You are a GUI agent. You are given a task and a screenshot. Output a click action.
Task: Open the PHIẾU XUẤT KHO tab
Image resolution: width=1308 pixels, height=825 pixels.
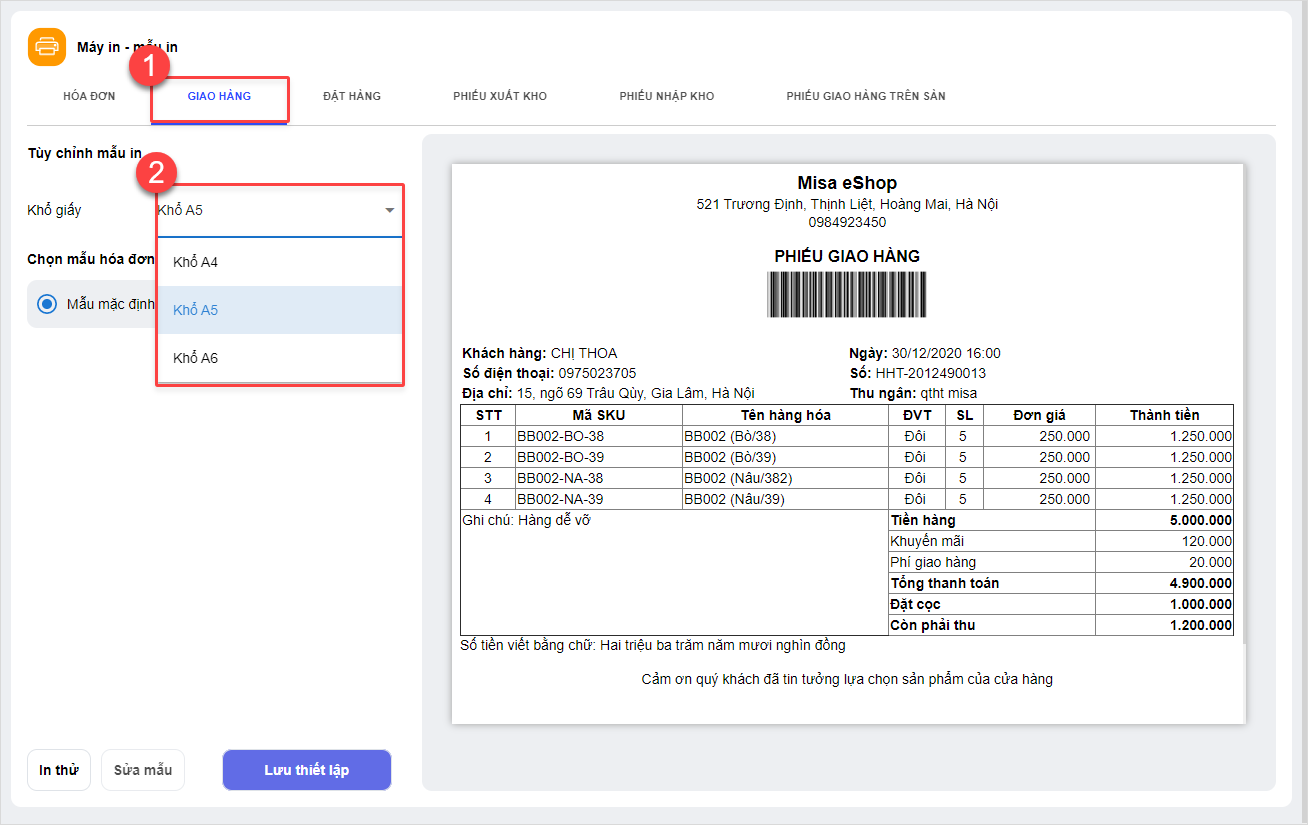tap(499, 97)
